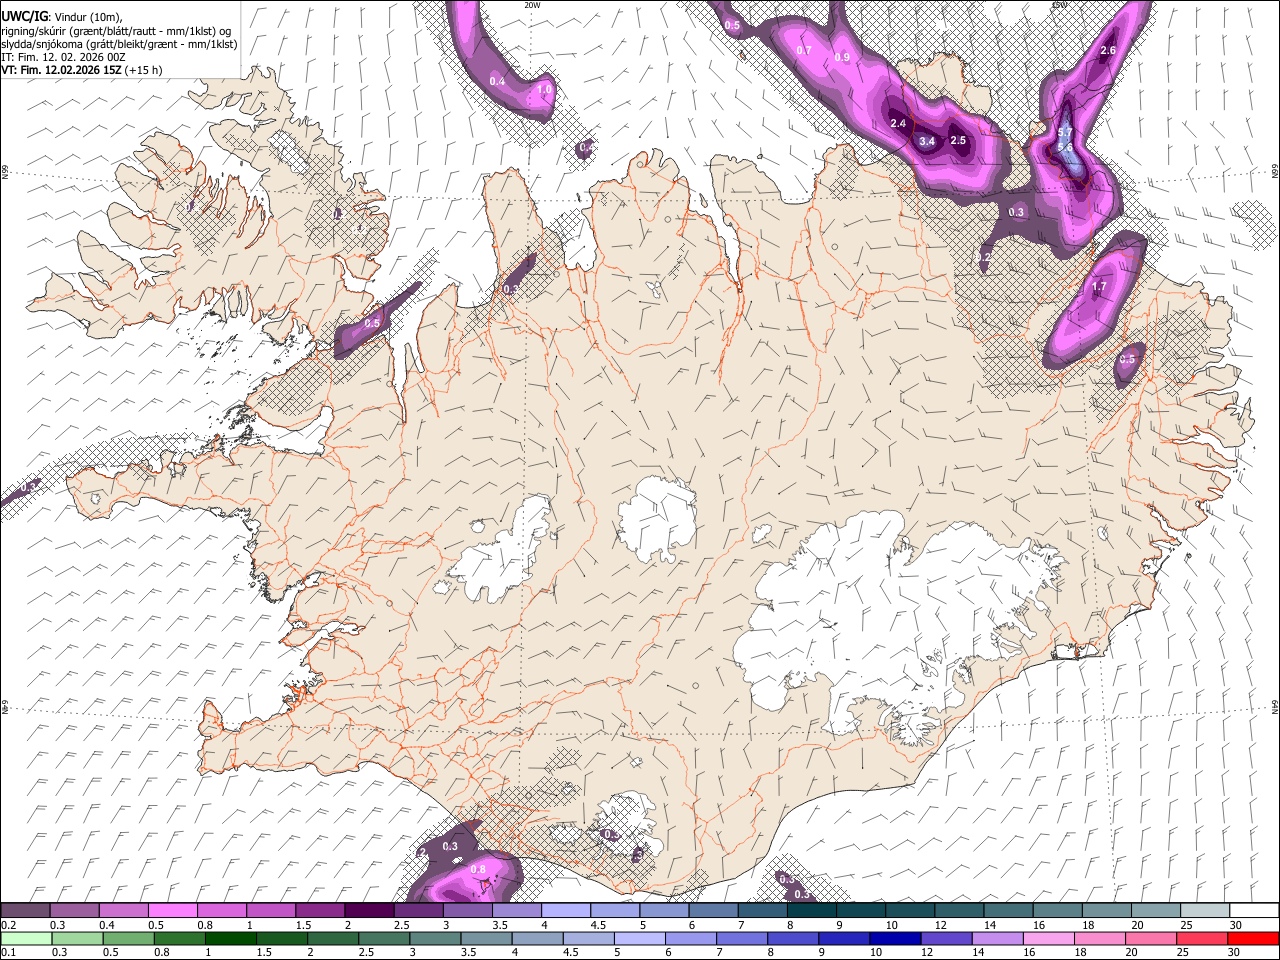Pick the darkest purple swatch starting at 2

tap(369, 910)
